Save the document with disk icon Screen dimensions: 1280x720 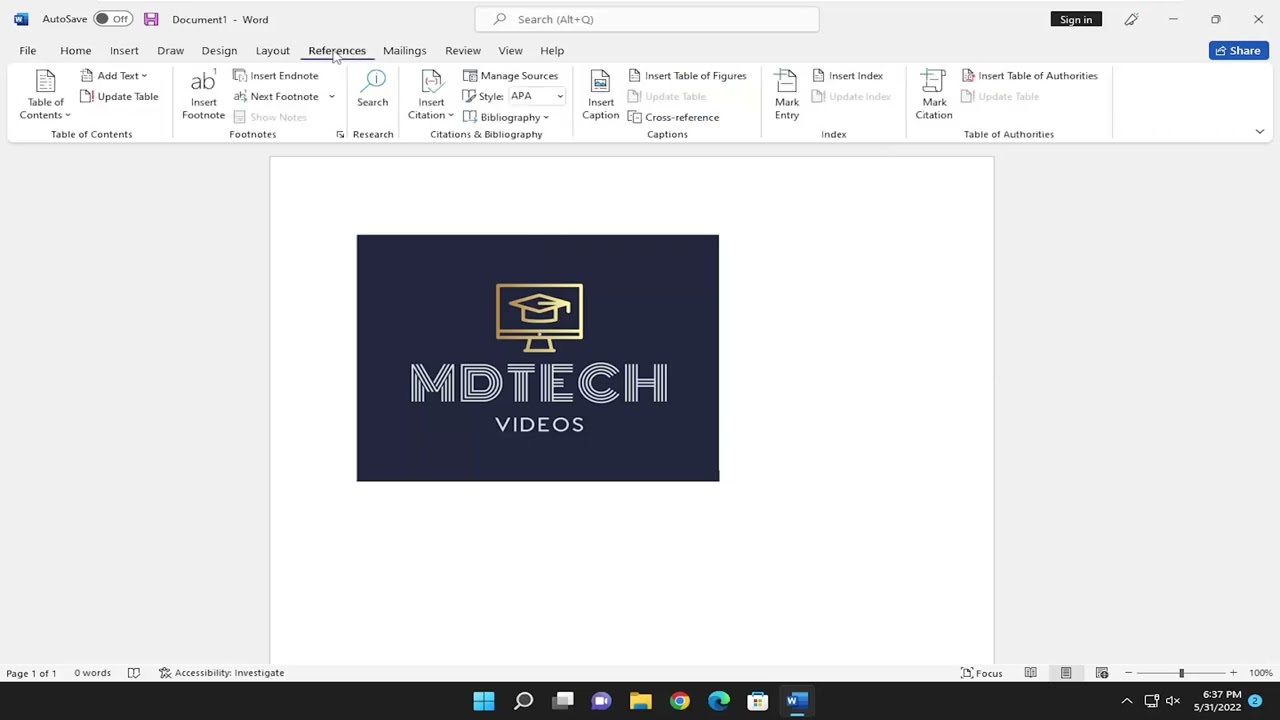pos(150,19)
